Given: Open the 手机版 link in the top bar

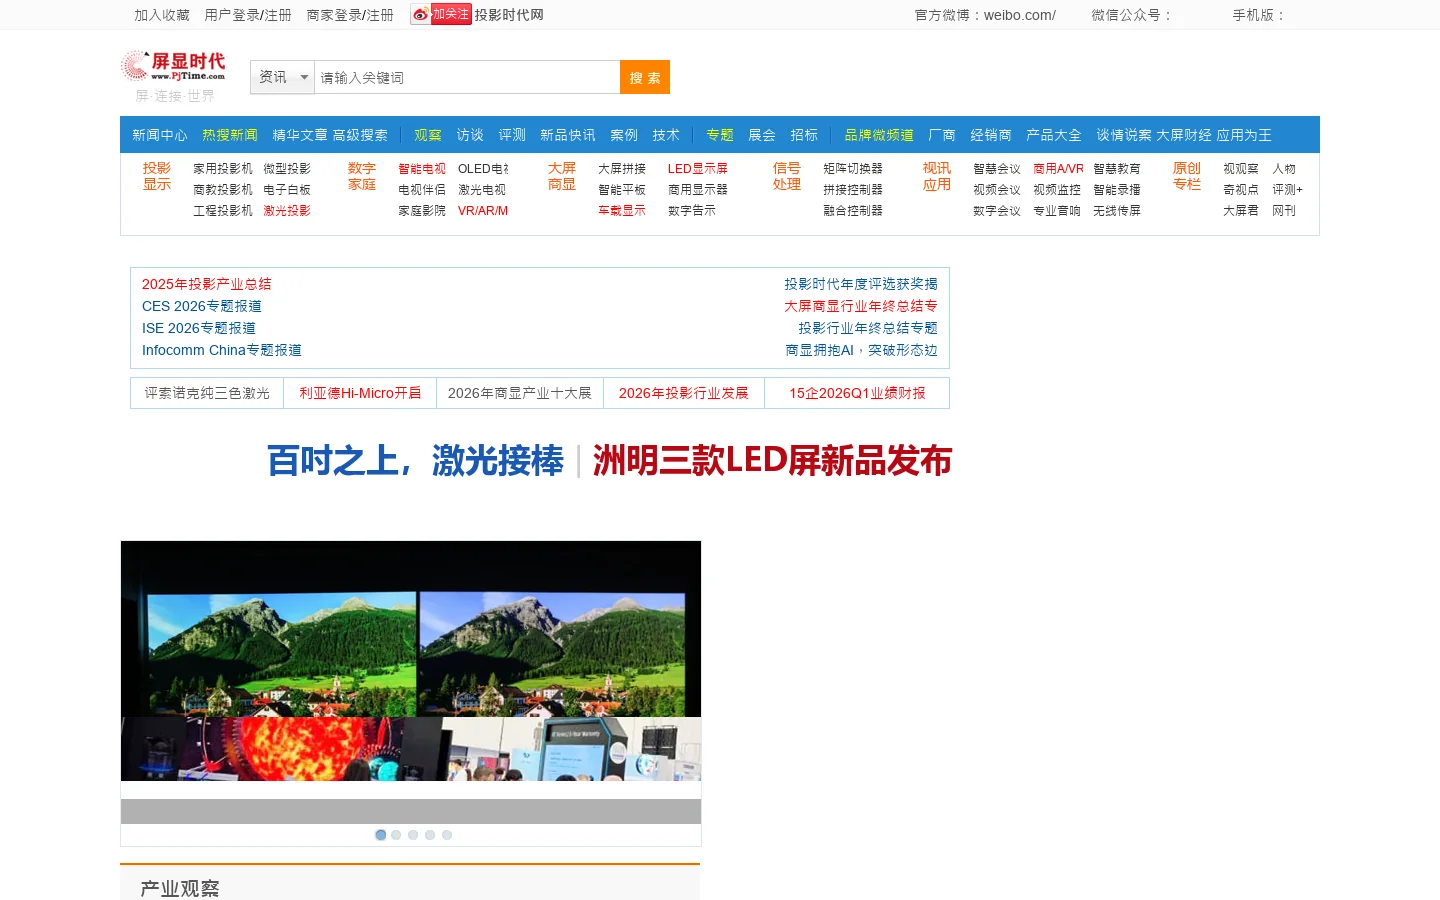Looking at the screenshot, I should point(1259,15).
